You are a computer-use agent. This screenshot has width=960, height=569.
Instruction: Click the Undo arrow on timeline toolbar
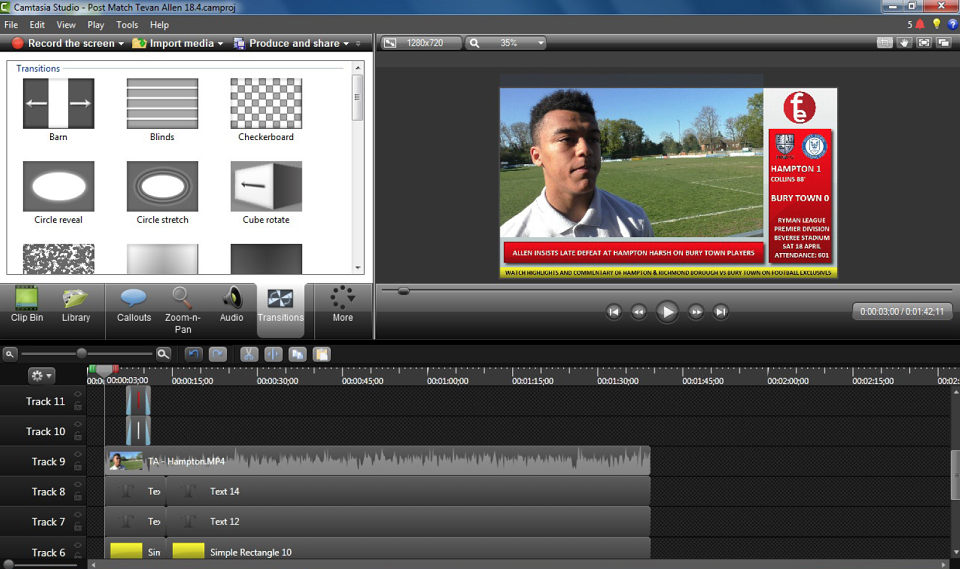tap(193, 354)
